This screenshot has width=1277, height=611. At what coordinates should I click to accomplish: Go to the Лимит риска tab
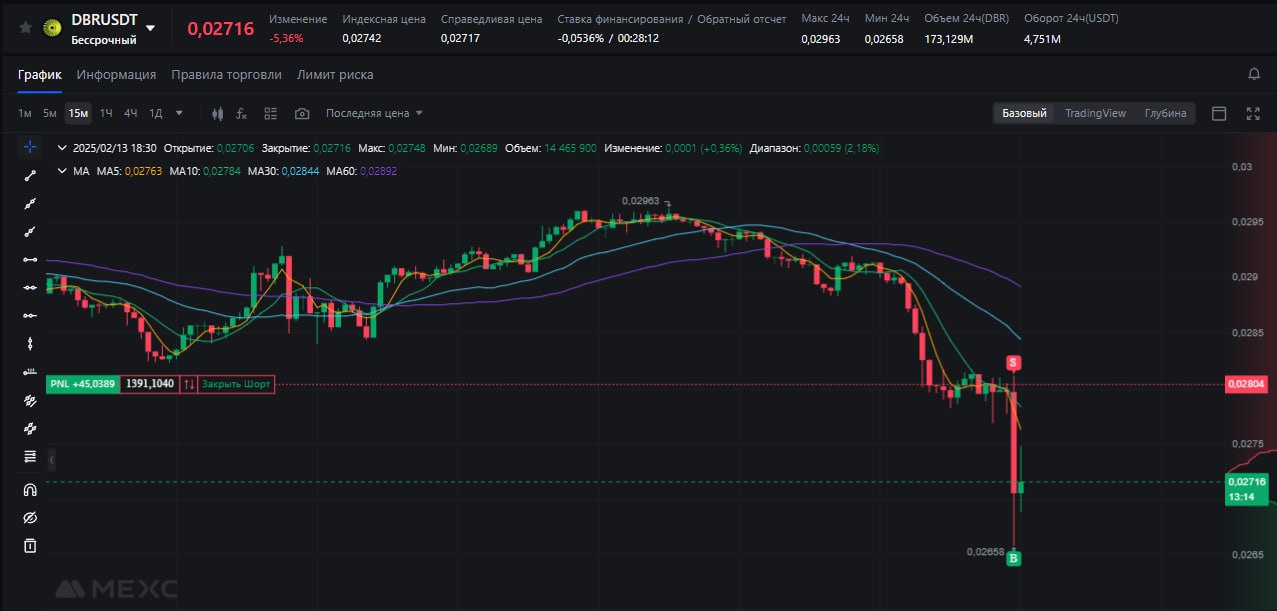[335, 75]
